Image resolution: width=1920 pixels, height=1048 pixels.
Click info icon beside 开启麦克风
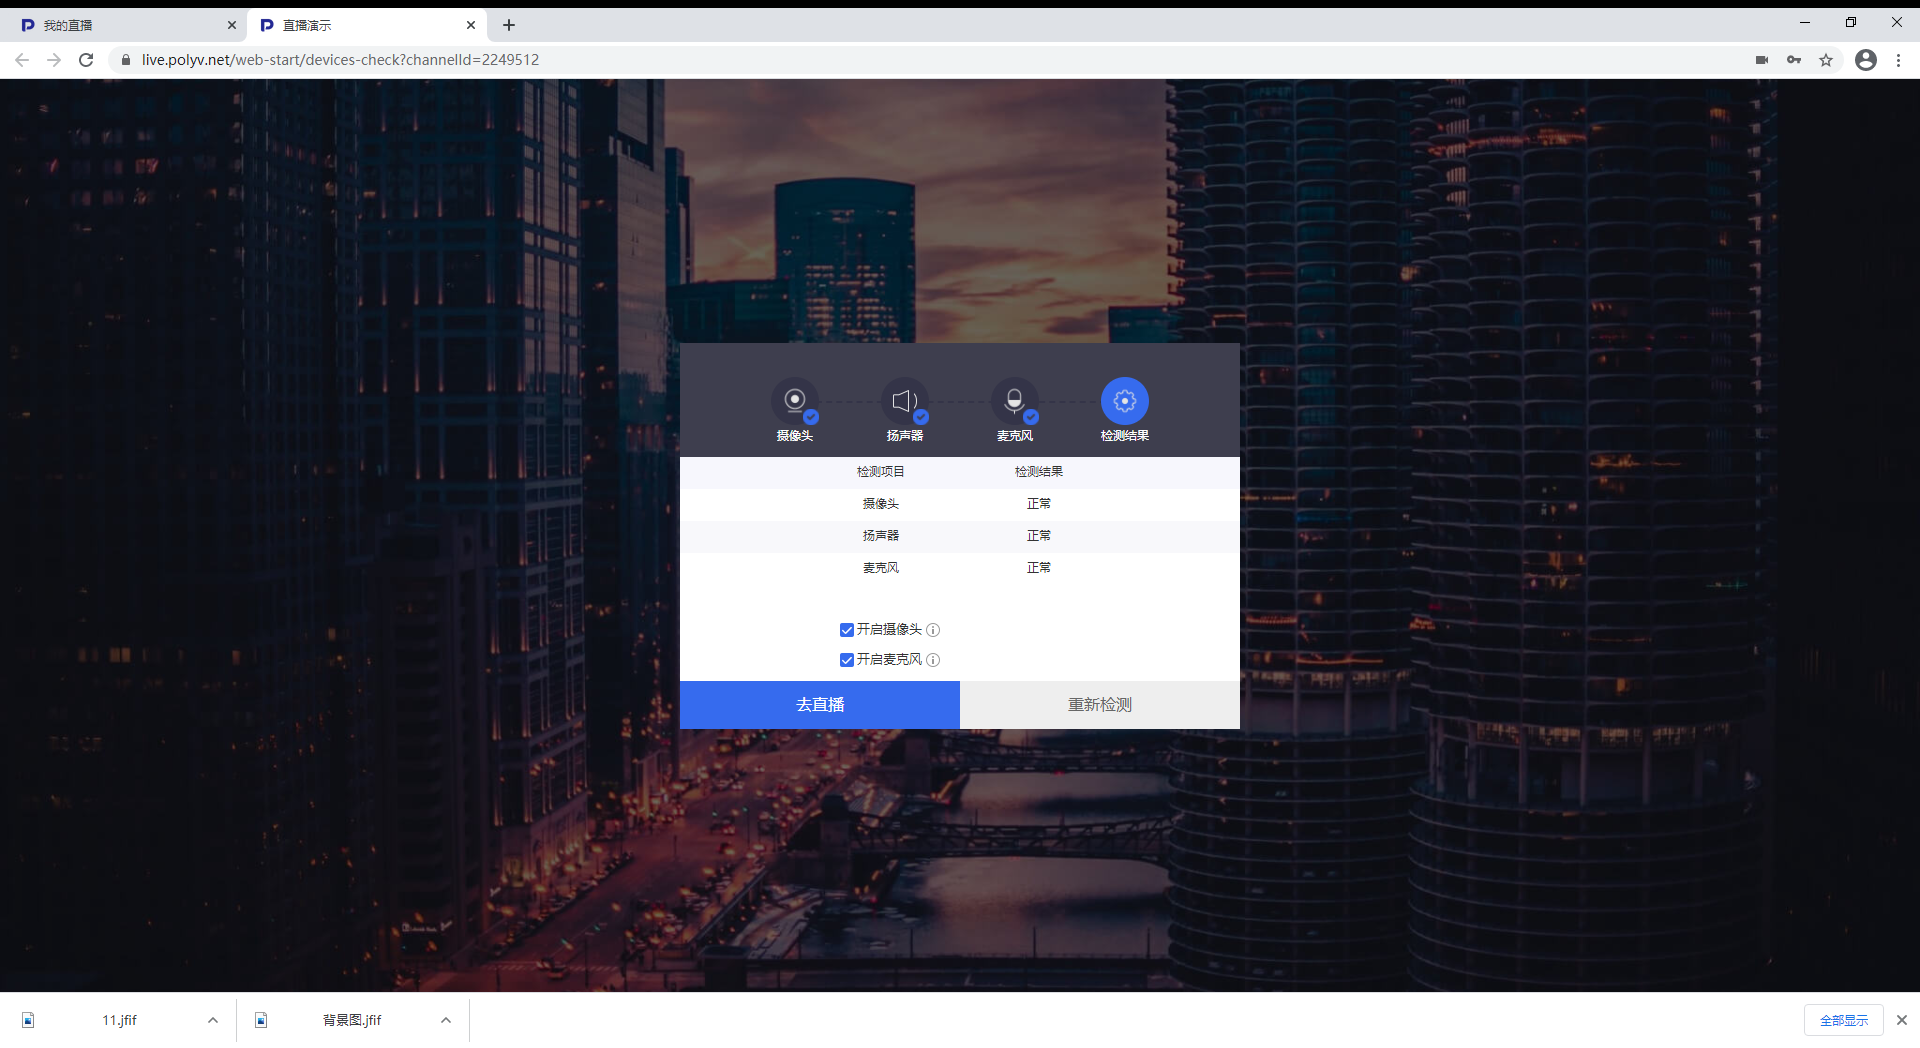[x=933, y=660]
